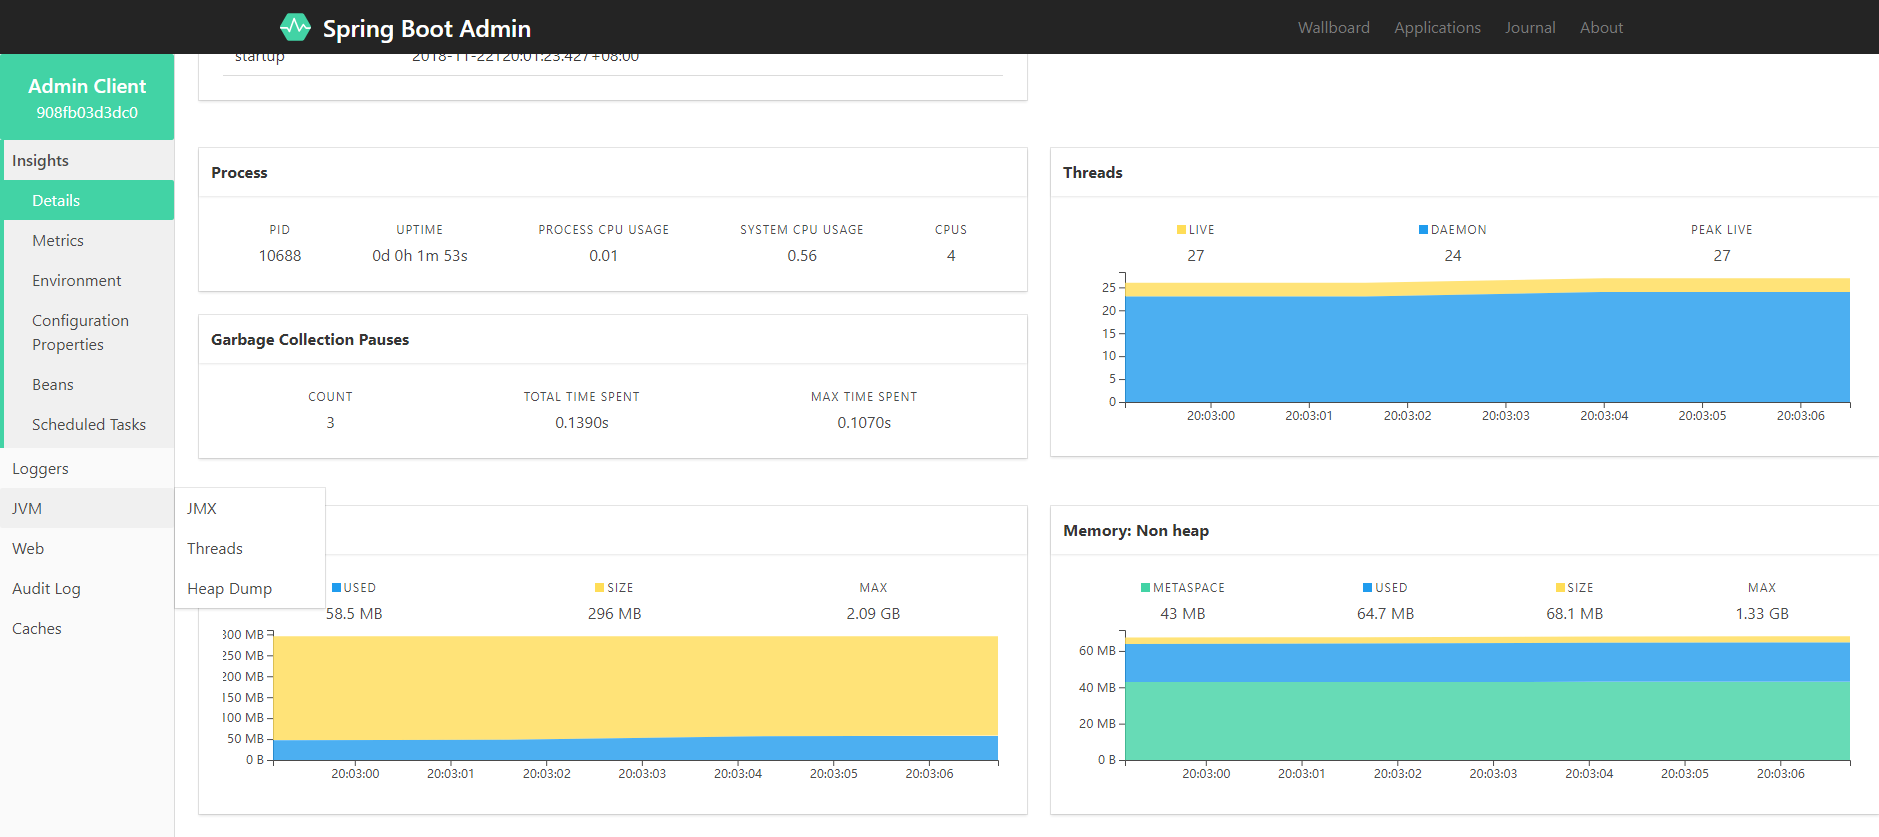Open the About page
Viewport: 1879px width, 837px height.
(x=1601, y=27)
